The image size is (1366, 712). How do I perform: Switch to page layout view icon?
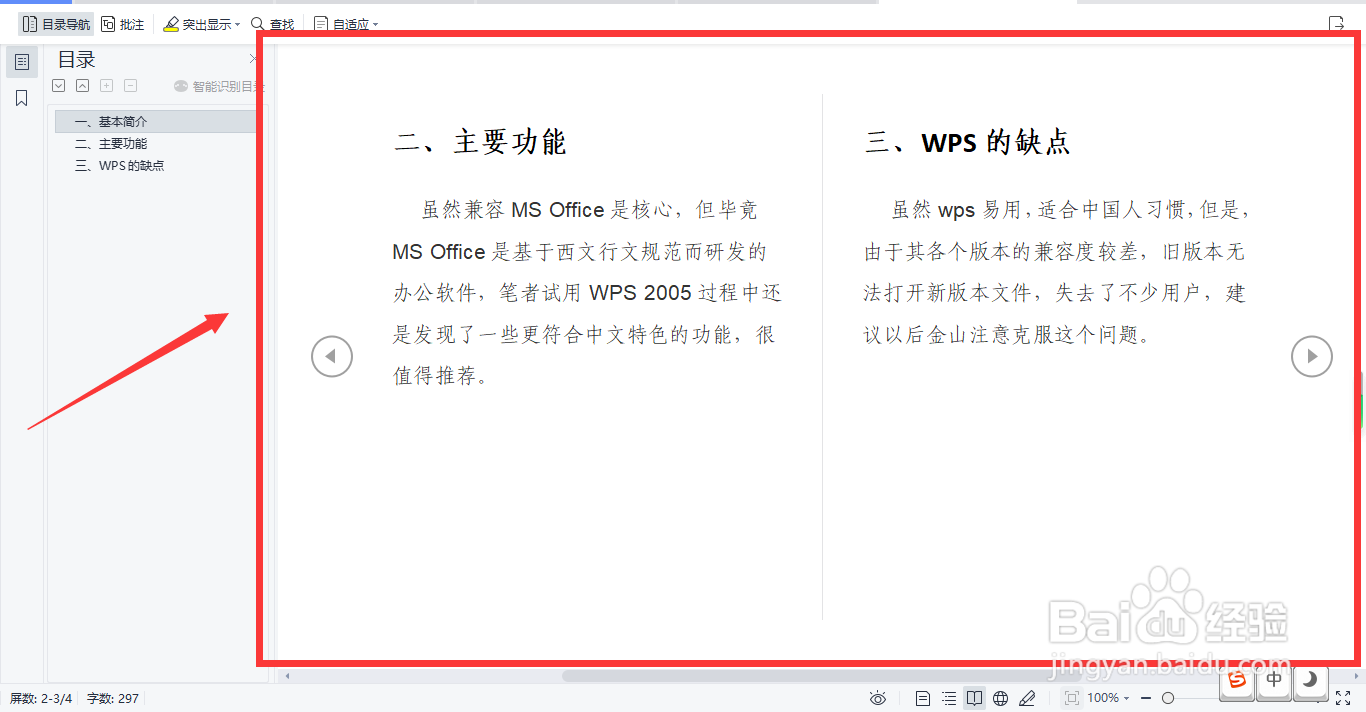[x=923, y=698]
